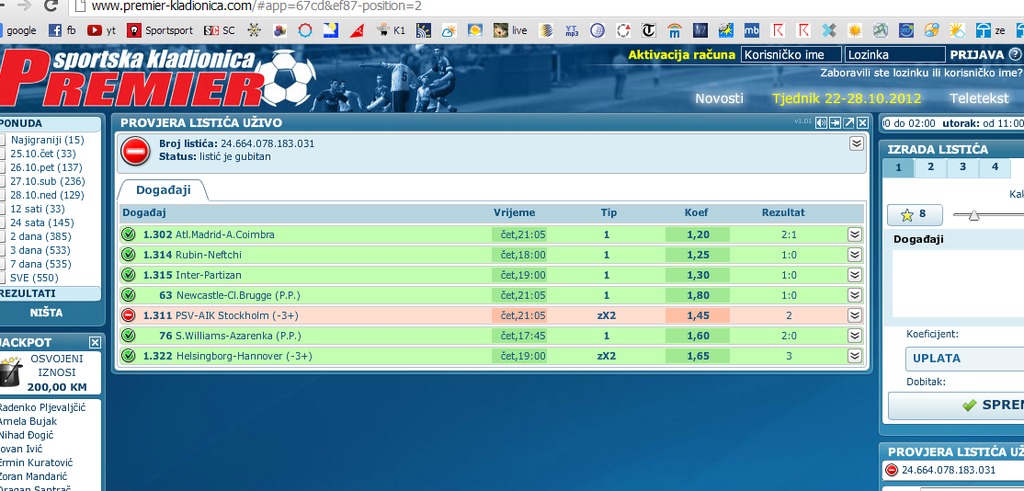Viewport: 1024px width, 491px height.
Task: Open the YouTube 'yt' bookmark
Action: pos(101,30)
